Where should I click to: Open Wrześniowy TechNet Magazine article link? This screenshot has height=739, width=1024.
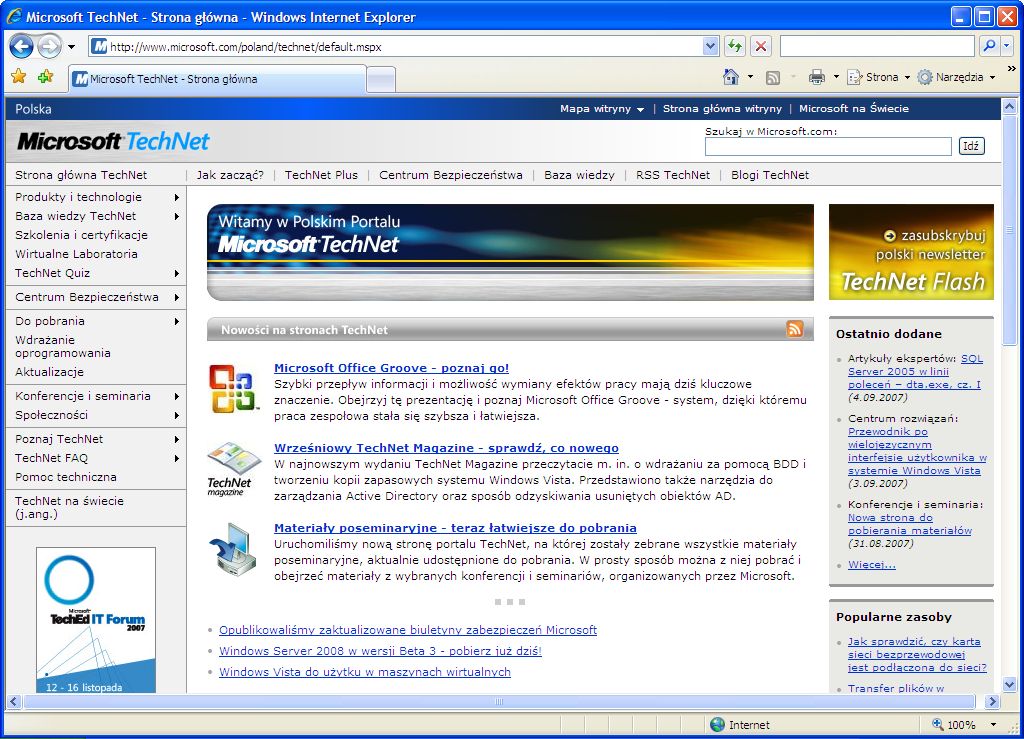point(446,448)
